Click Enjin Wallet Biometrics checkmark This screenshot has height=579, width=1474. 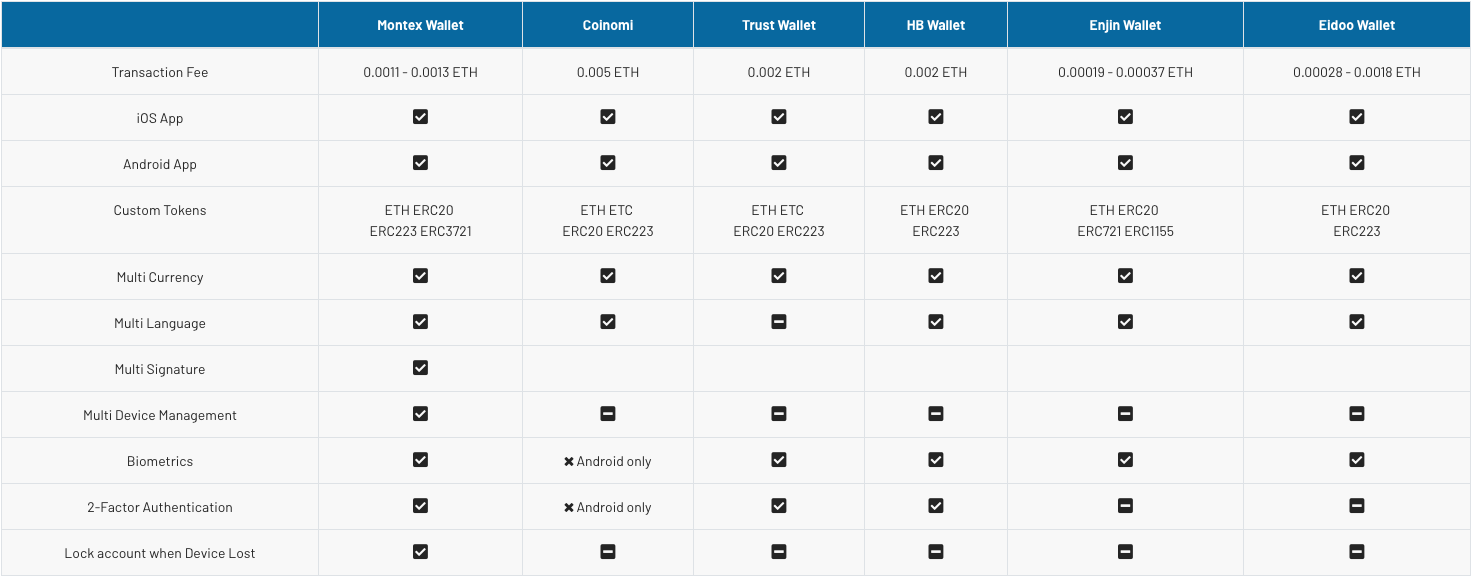tap(1125, 460)
